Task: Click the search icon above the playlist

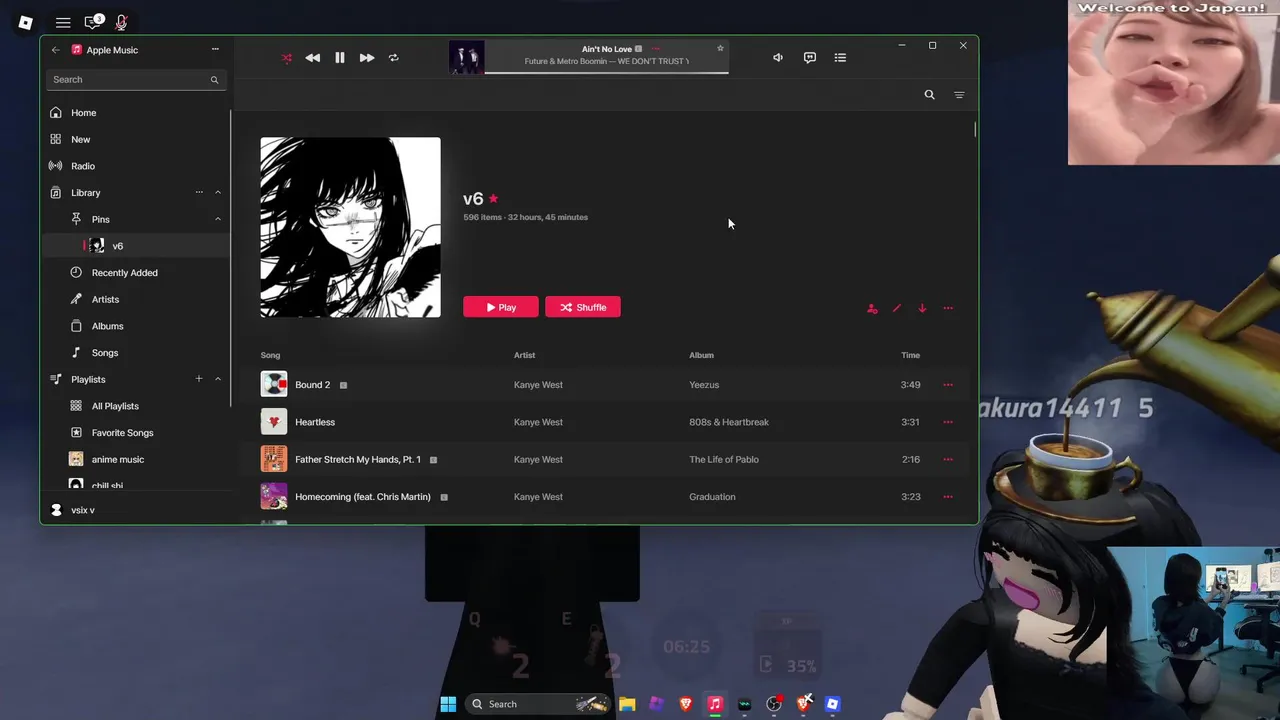Action: tap(930, 95)
